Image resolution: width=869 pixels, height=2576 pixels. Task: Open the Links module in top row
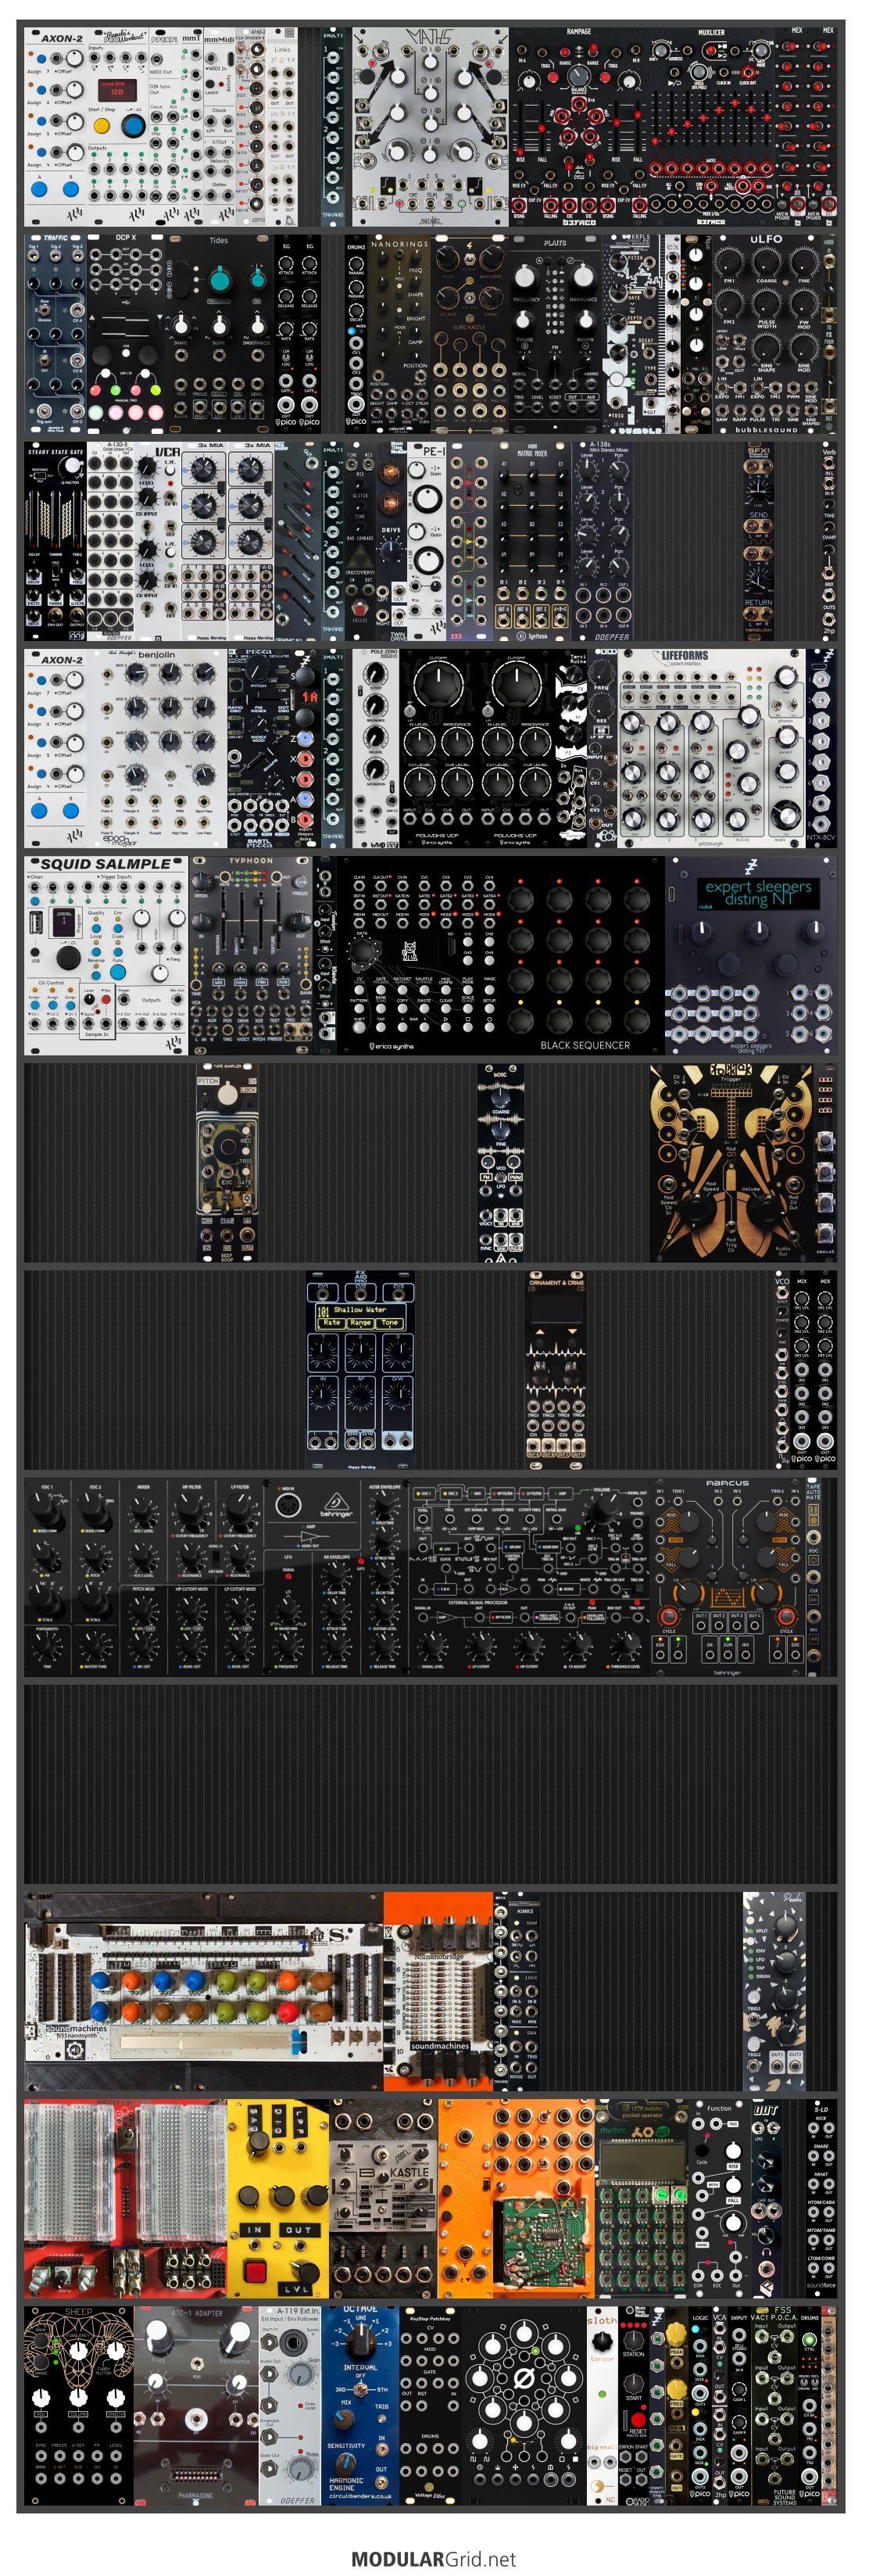283,126
